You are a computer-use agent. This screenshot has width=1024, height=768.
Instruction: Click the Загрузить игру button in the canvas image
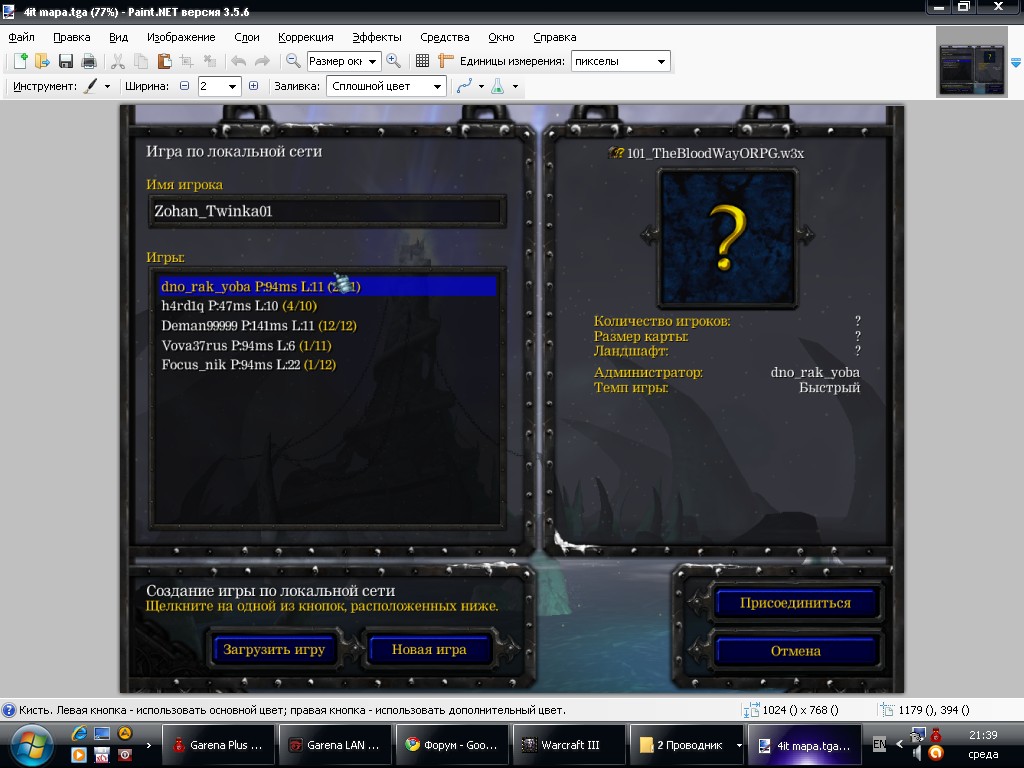pyautogui.click(x=274, y=649)
